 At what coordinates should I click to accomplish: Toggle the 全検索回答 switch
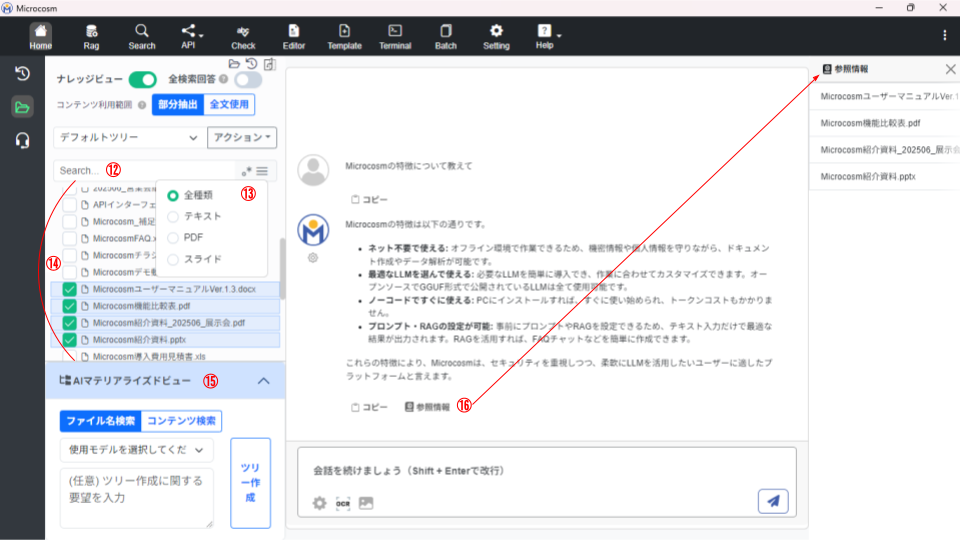247,80
